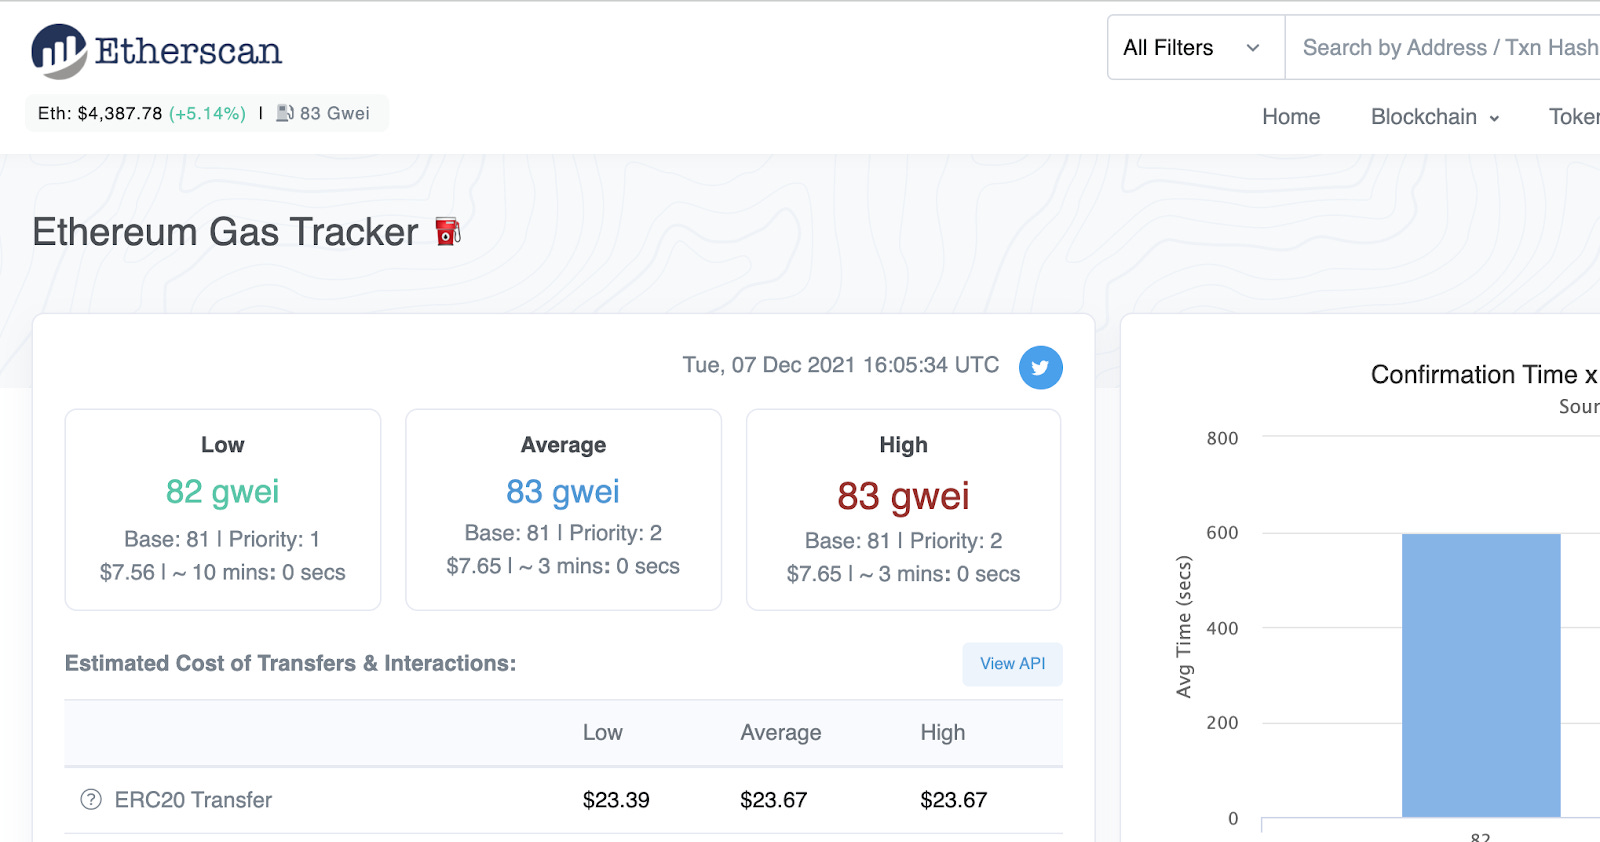Select the High 83 gwei value
The width and height of the screenshot is (1600, 842).
click(x=903, y=496)
